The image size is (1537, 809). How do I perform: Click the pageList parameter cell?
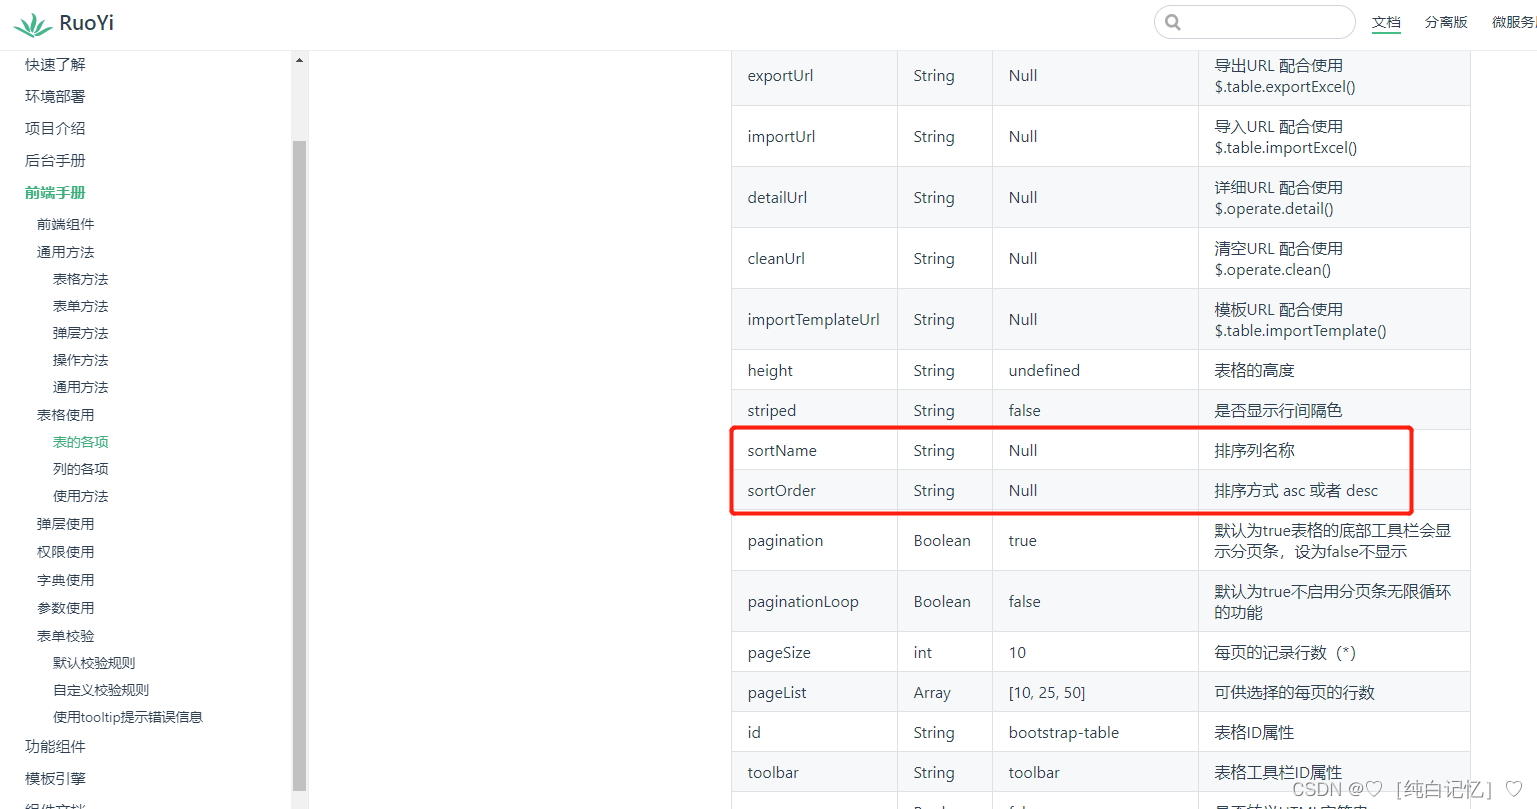(x=814, y=692)
